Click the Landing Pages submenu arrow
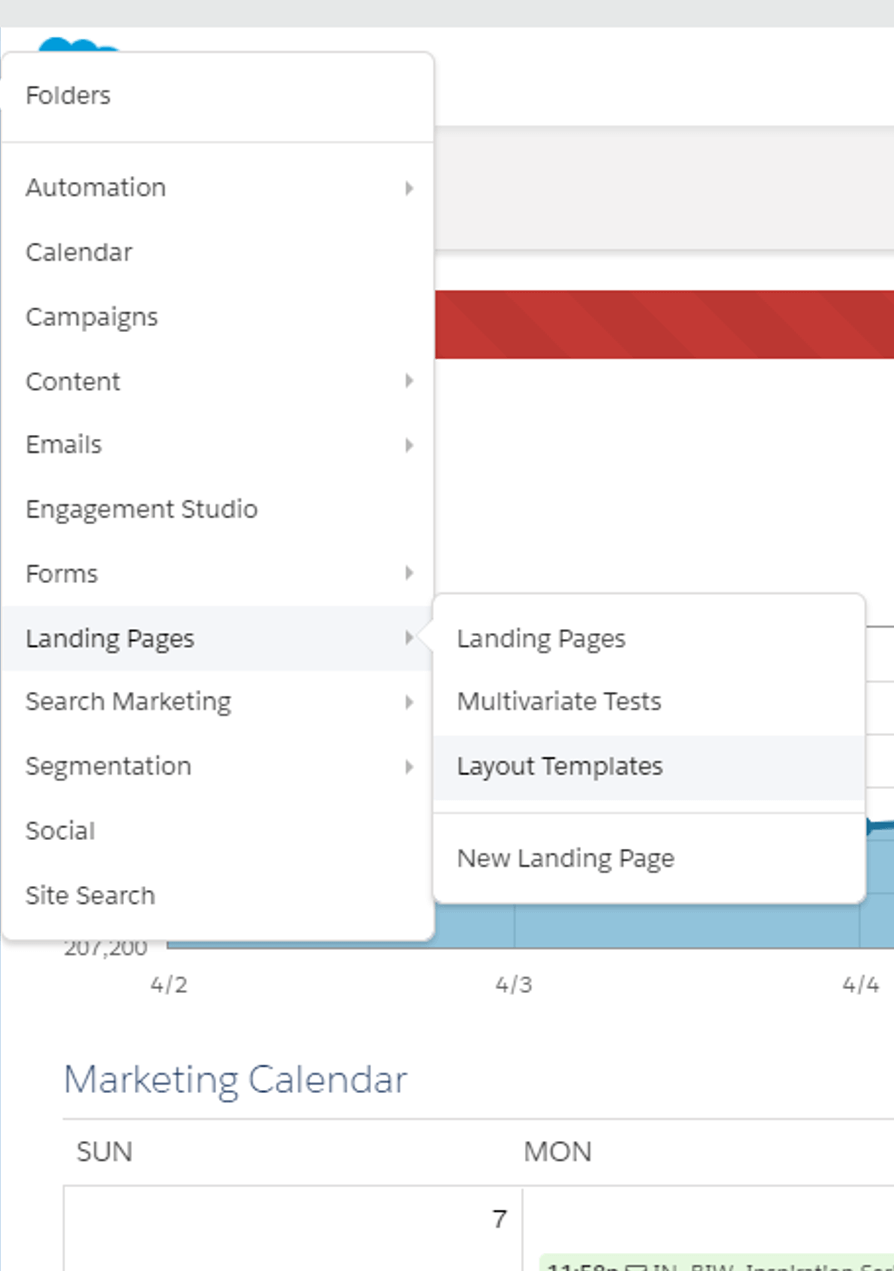This screenshot has width=894, height=1271. (409, 638)
